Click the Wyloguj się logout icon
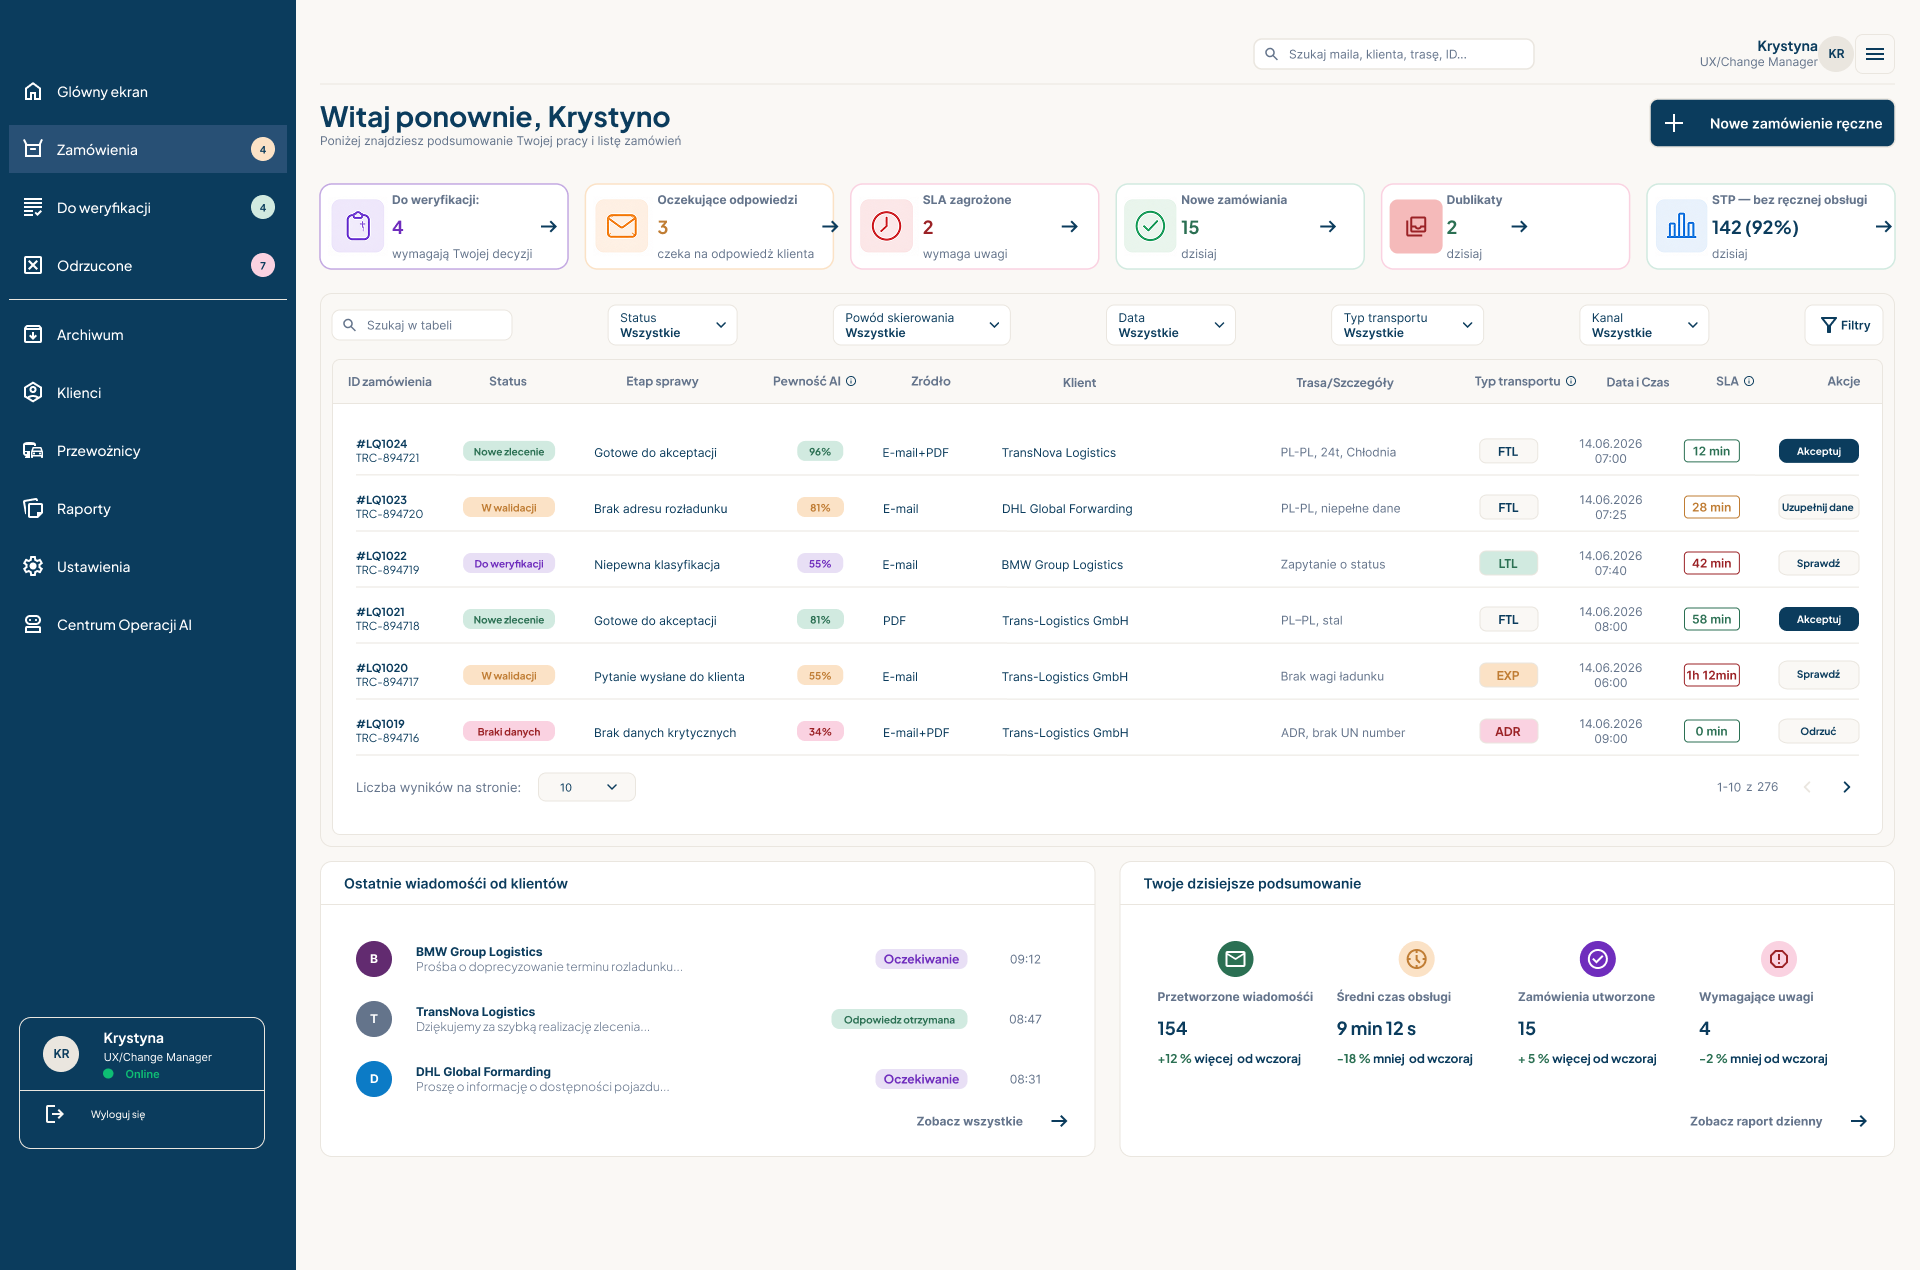The image size is (1920, 1270). click(55, 1114)
